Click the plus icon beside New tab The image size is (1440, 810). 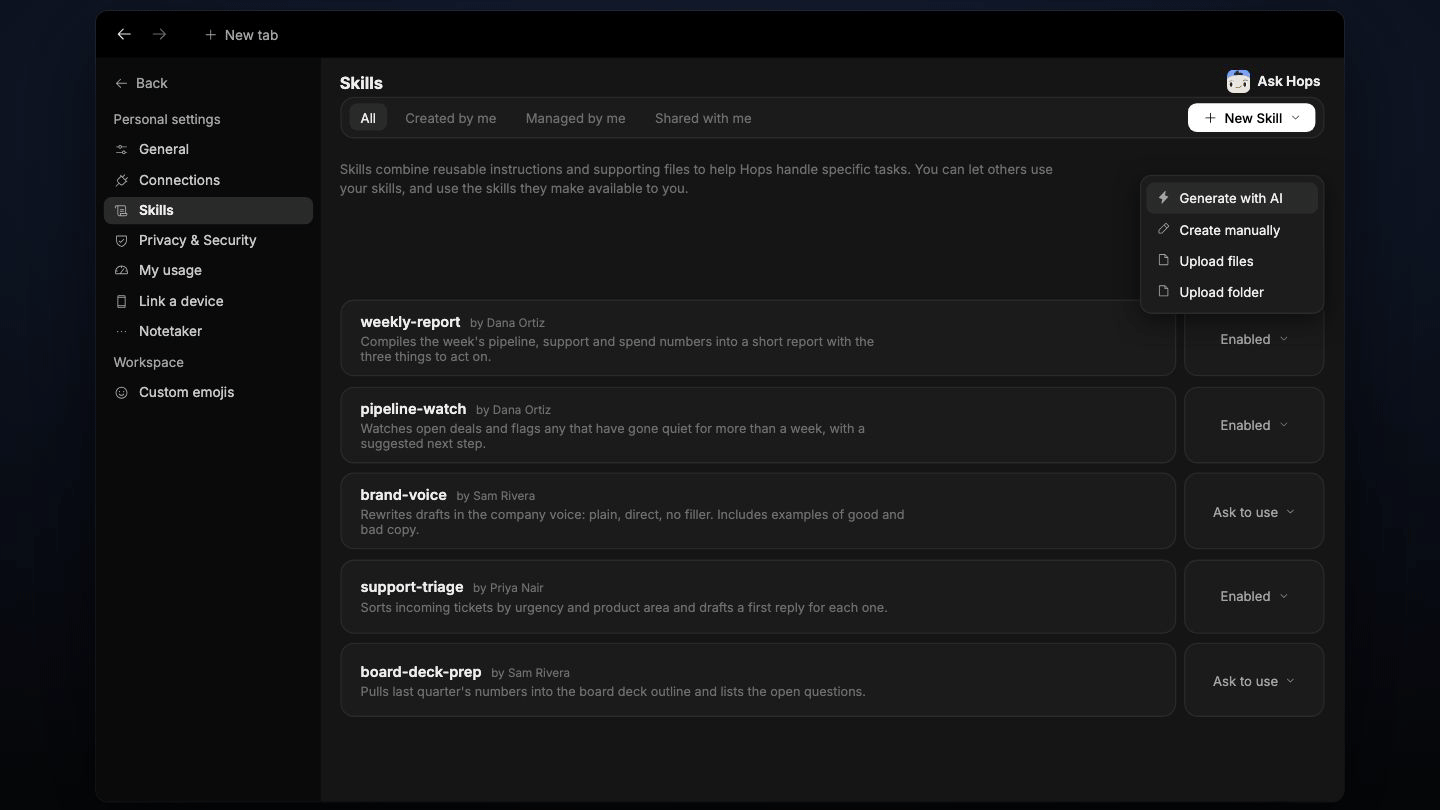point(210,35)
